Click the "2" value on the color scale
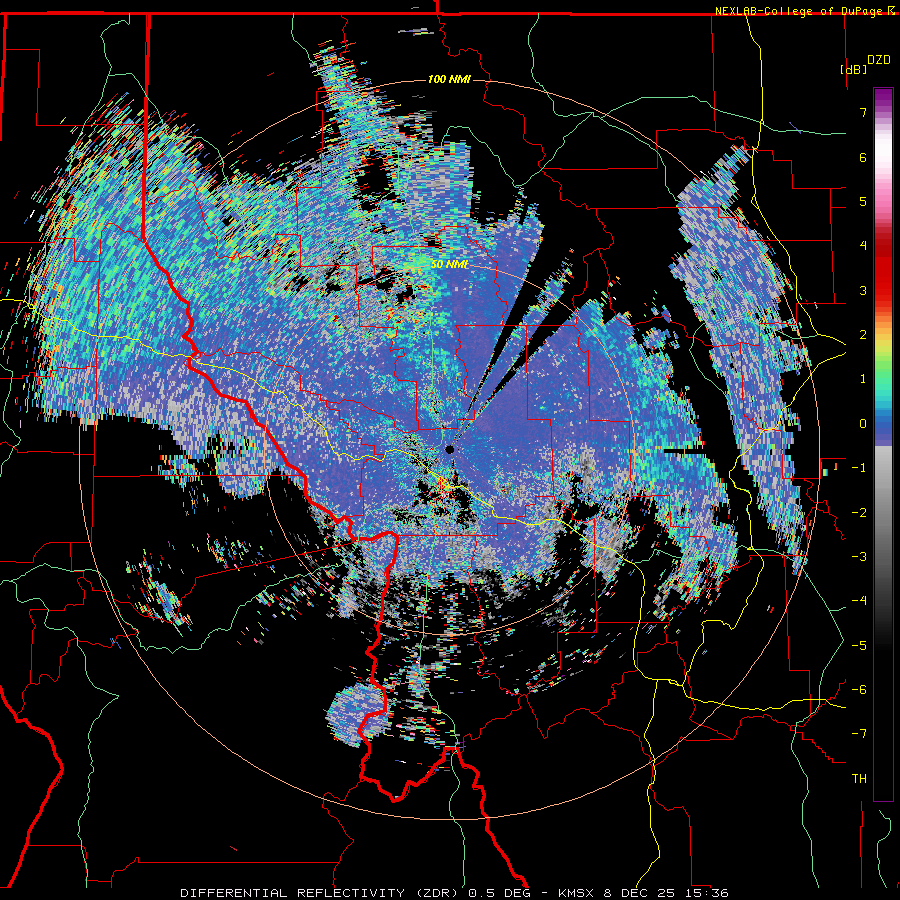The image size is (900, 900). (x=863, y=335)
